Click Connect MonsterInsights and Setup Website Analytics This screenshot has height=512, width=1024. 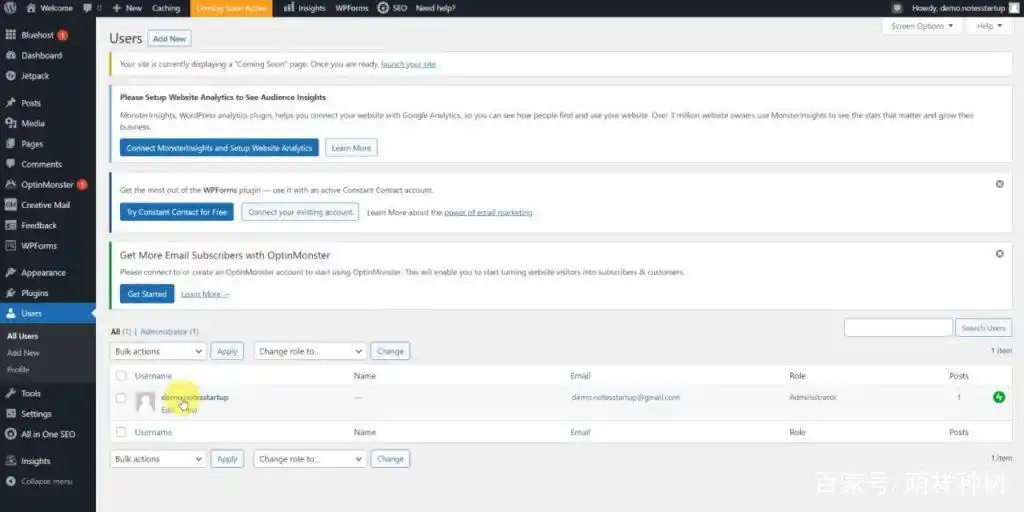click(219, 148)
